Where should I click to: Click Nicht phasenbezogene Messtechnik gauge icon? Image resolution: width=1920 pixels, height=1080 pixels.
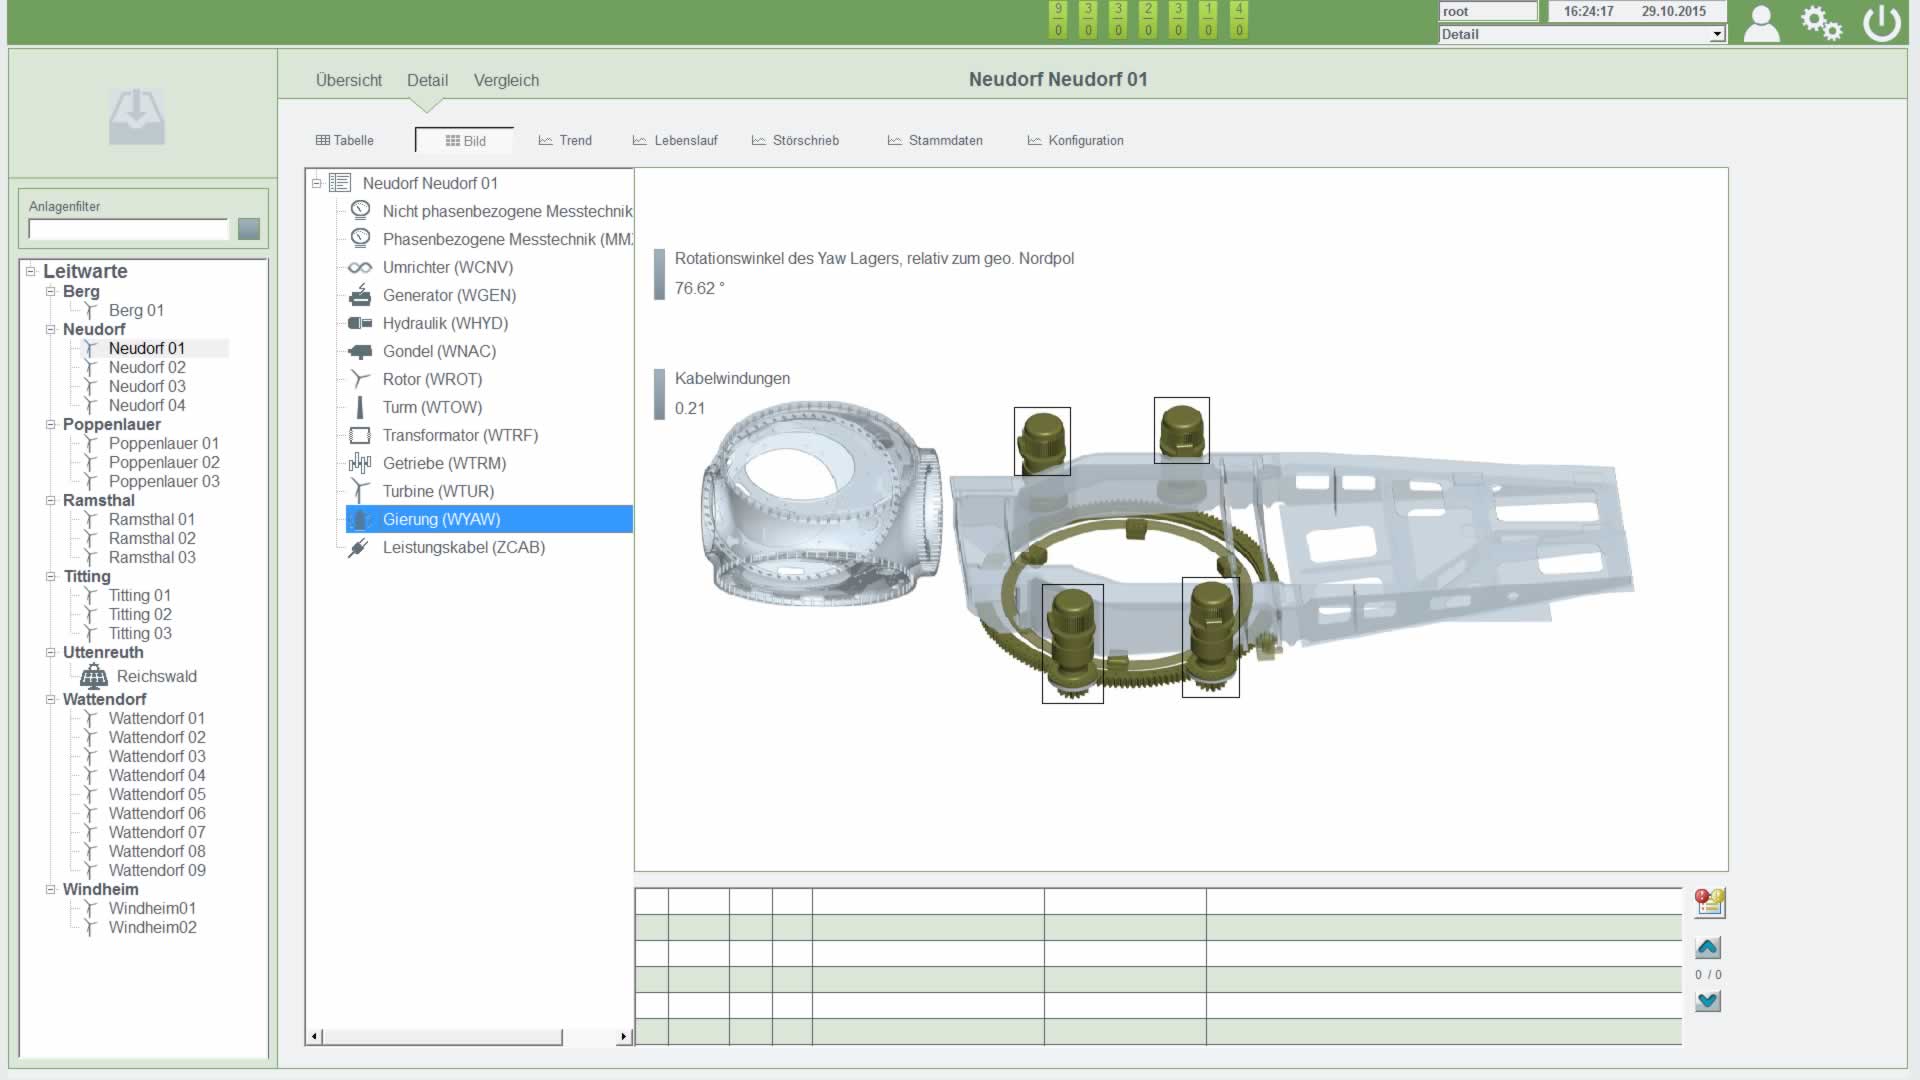360,210
